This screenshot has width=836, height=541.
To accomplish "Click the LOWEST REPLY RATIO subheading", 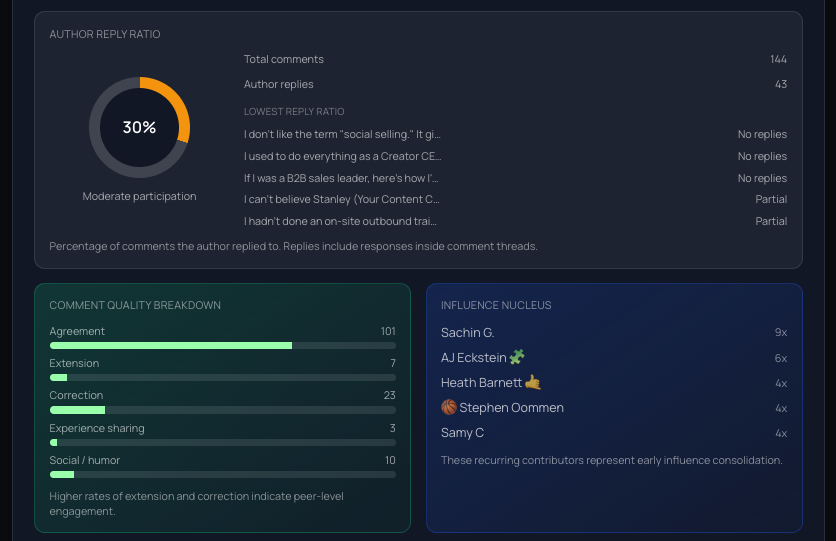I will click(294, 111).
